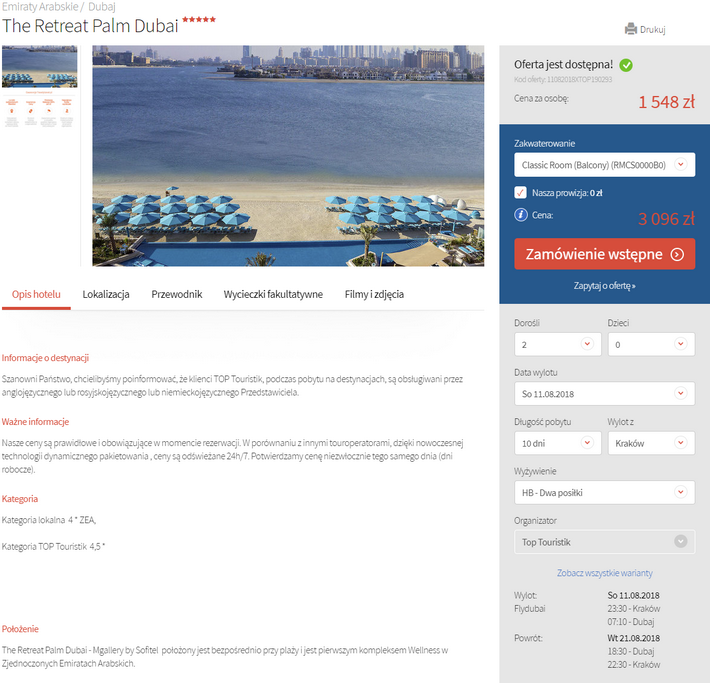This screenshot has width=710, height=683.
Task: Click the per-person price 1 548 zł
Action: 666,102
